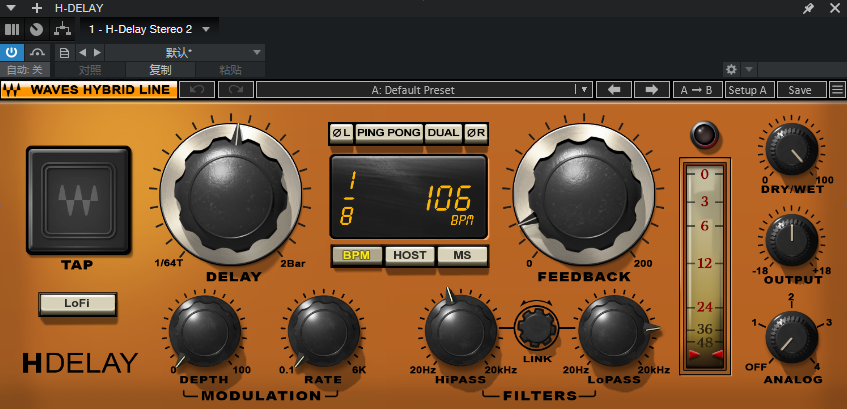Go to previous preset with left triangle
The height and width of the screenshot is (409, 847).
coord(82,52)
